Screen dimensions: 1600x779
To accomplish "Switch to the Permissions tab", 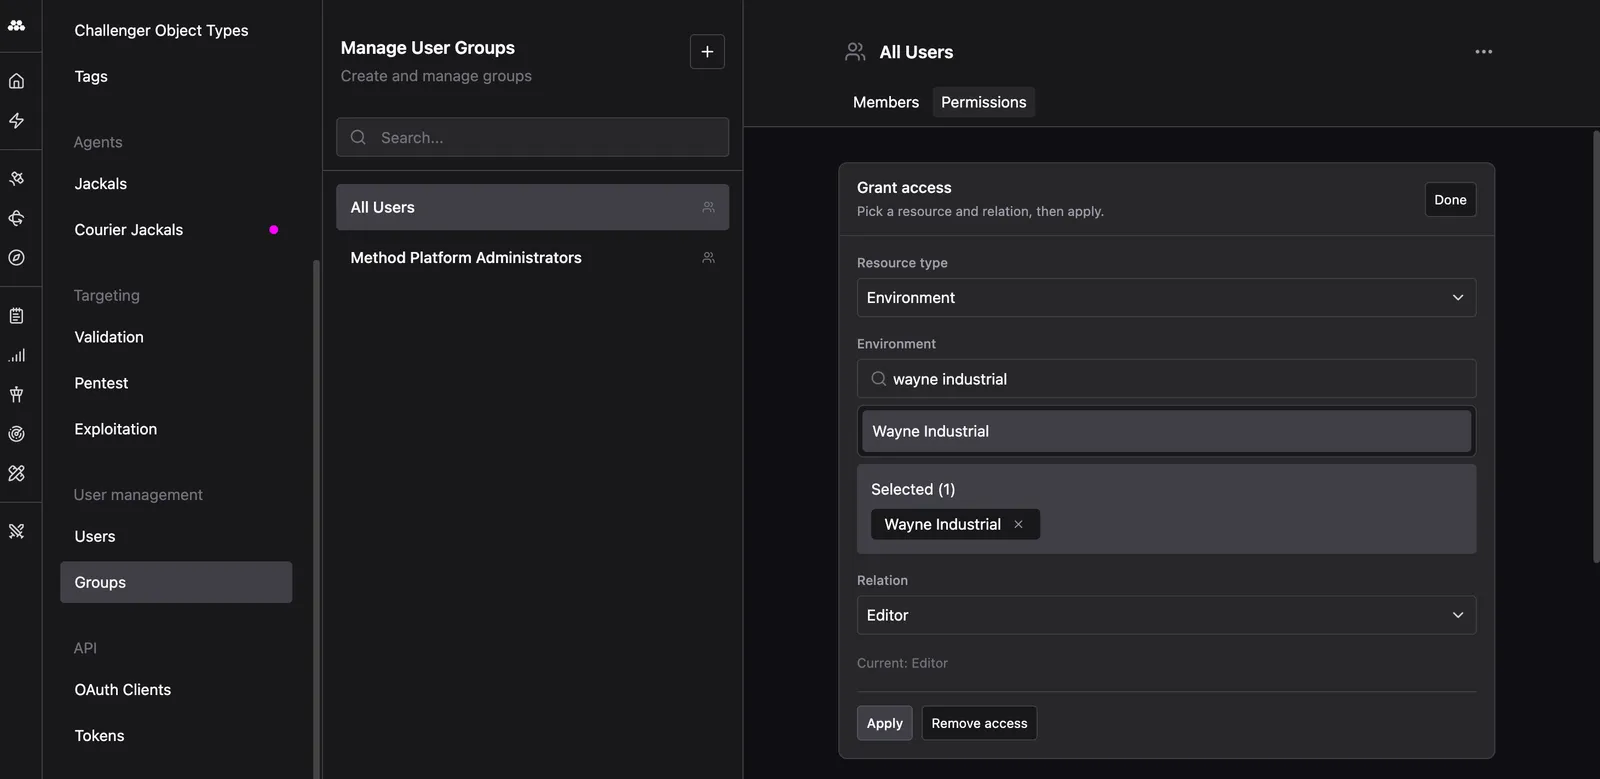I will click(984, 102).
